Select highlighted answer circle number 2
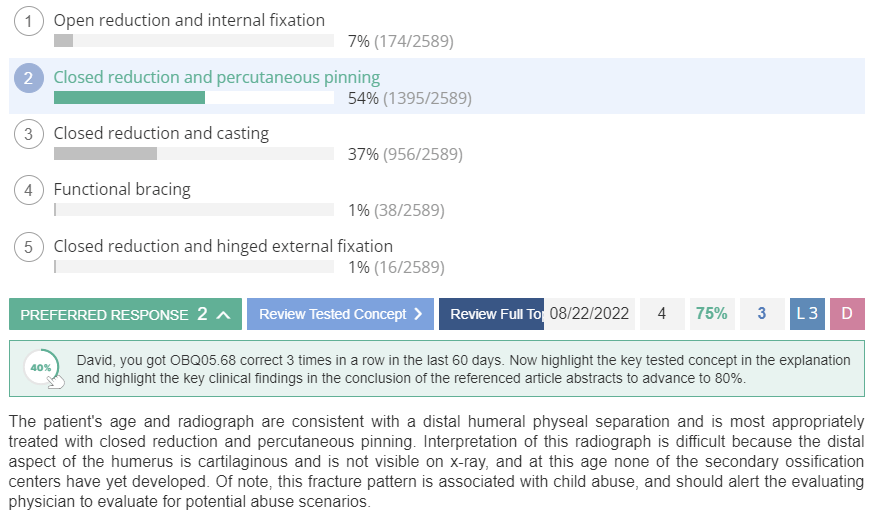Viewport: 895px width, 522px height. (29, 78)
